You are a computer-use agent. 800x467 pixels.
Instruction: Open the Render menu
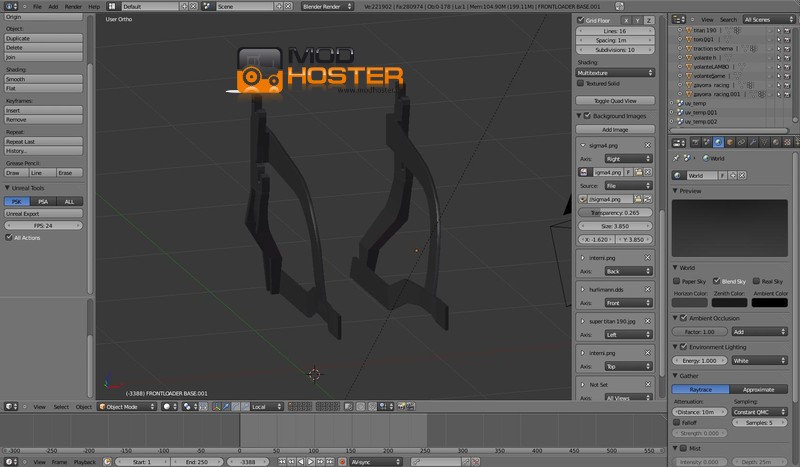coord(73,7)
